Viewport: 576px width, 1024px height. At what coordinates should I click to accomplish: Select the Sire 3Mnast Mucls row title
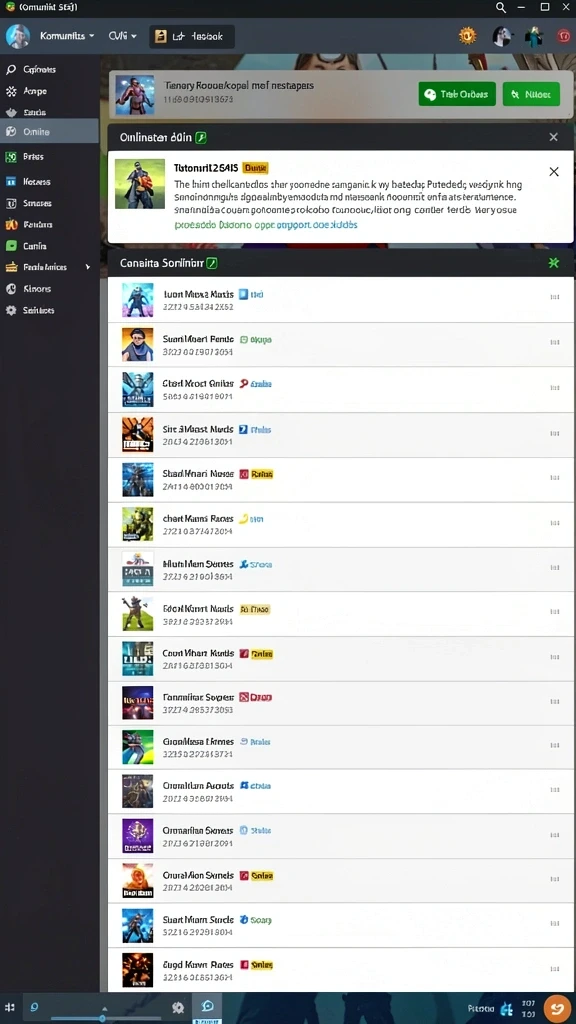pyautogui.click(x=198, y=430)
